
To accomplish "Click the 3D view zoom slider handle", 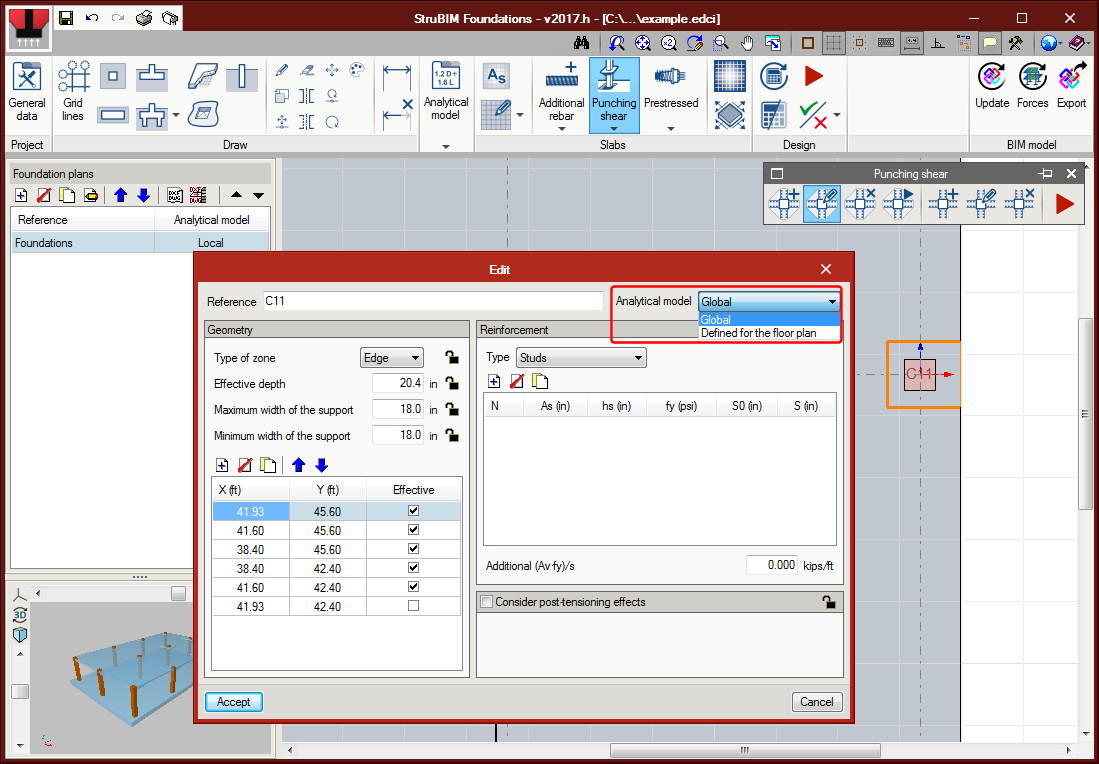I will [19, 692].
